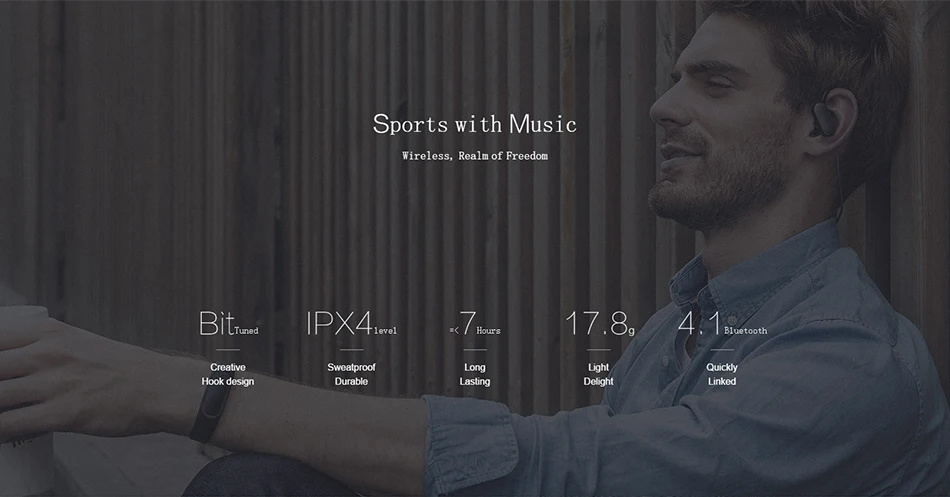Click the '7 Hours' feature heading
Viewport: 950px width, 497px height.
[x=475, y=324]
